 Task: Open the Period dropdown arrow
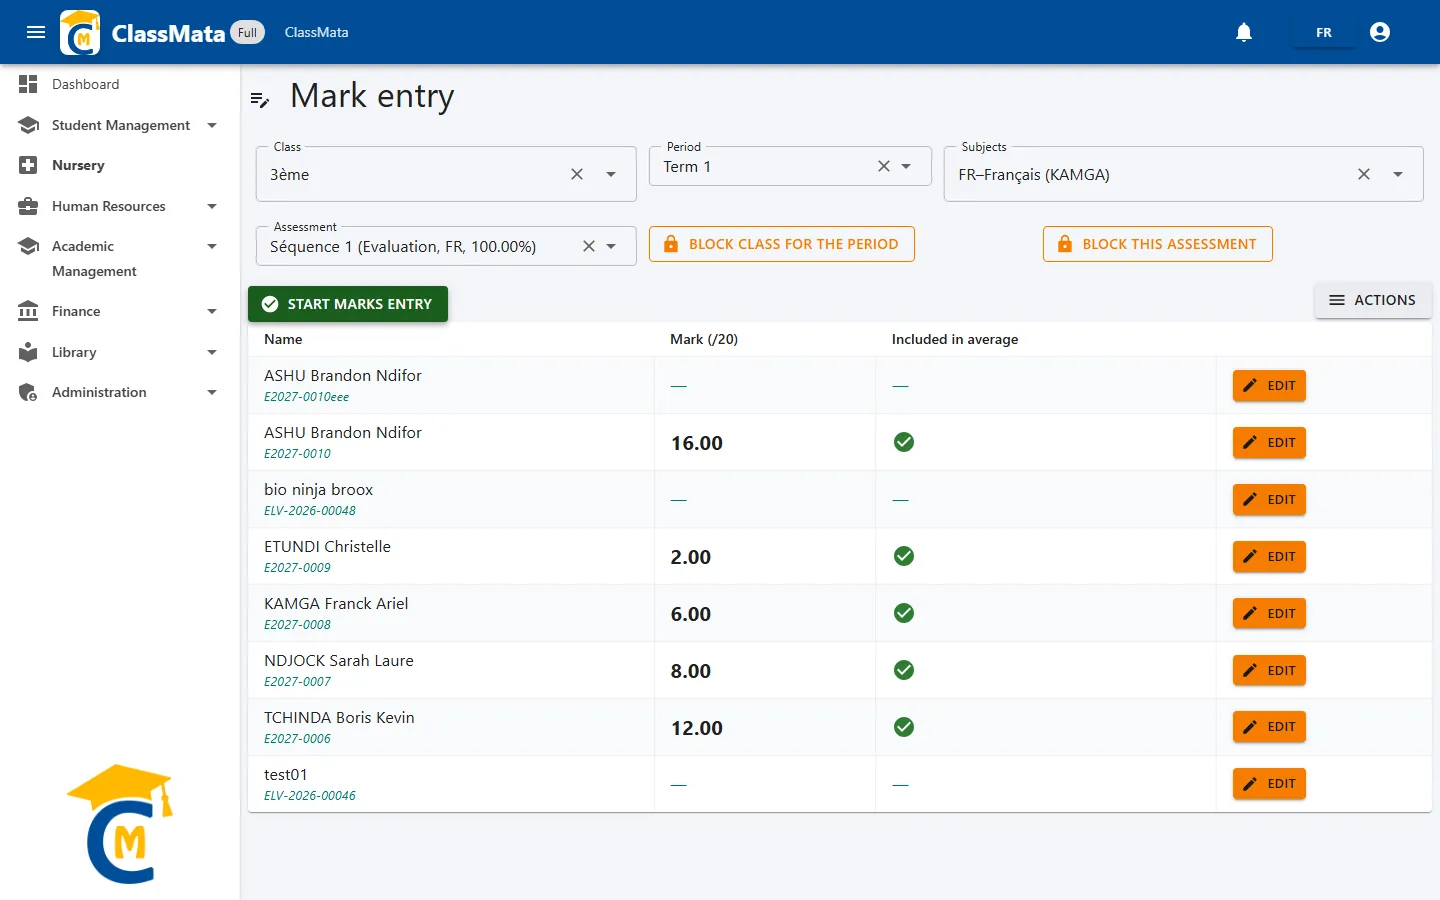[906, 166]
